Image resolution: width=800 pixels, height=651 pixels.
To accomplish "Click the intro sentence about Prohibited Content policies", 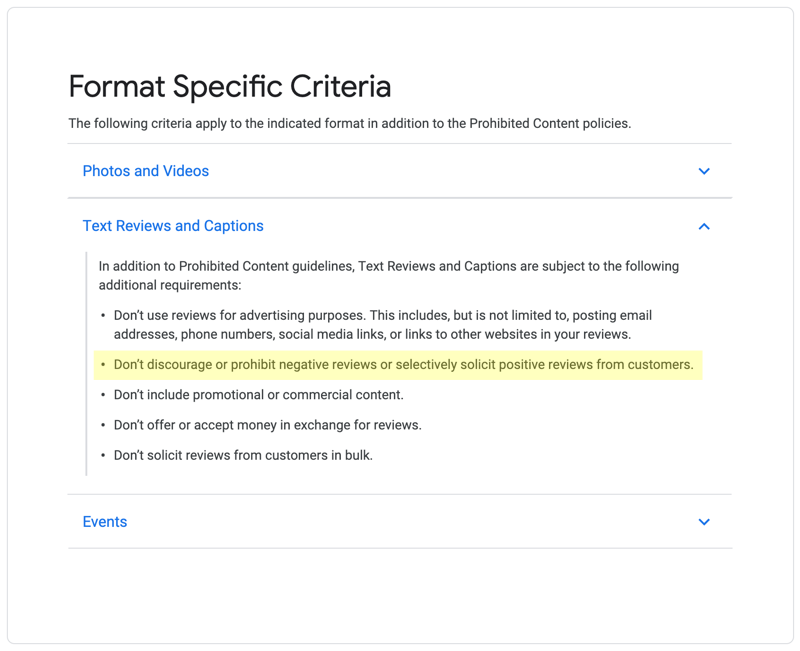I will tap(350, 123).
